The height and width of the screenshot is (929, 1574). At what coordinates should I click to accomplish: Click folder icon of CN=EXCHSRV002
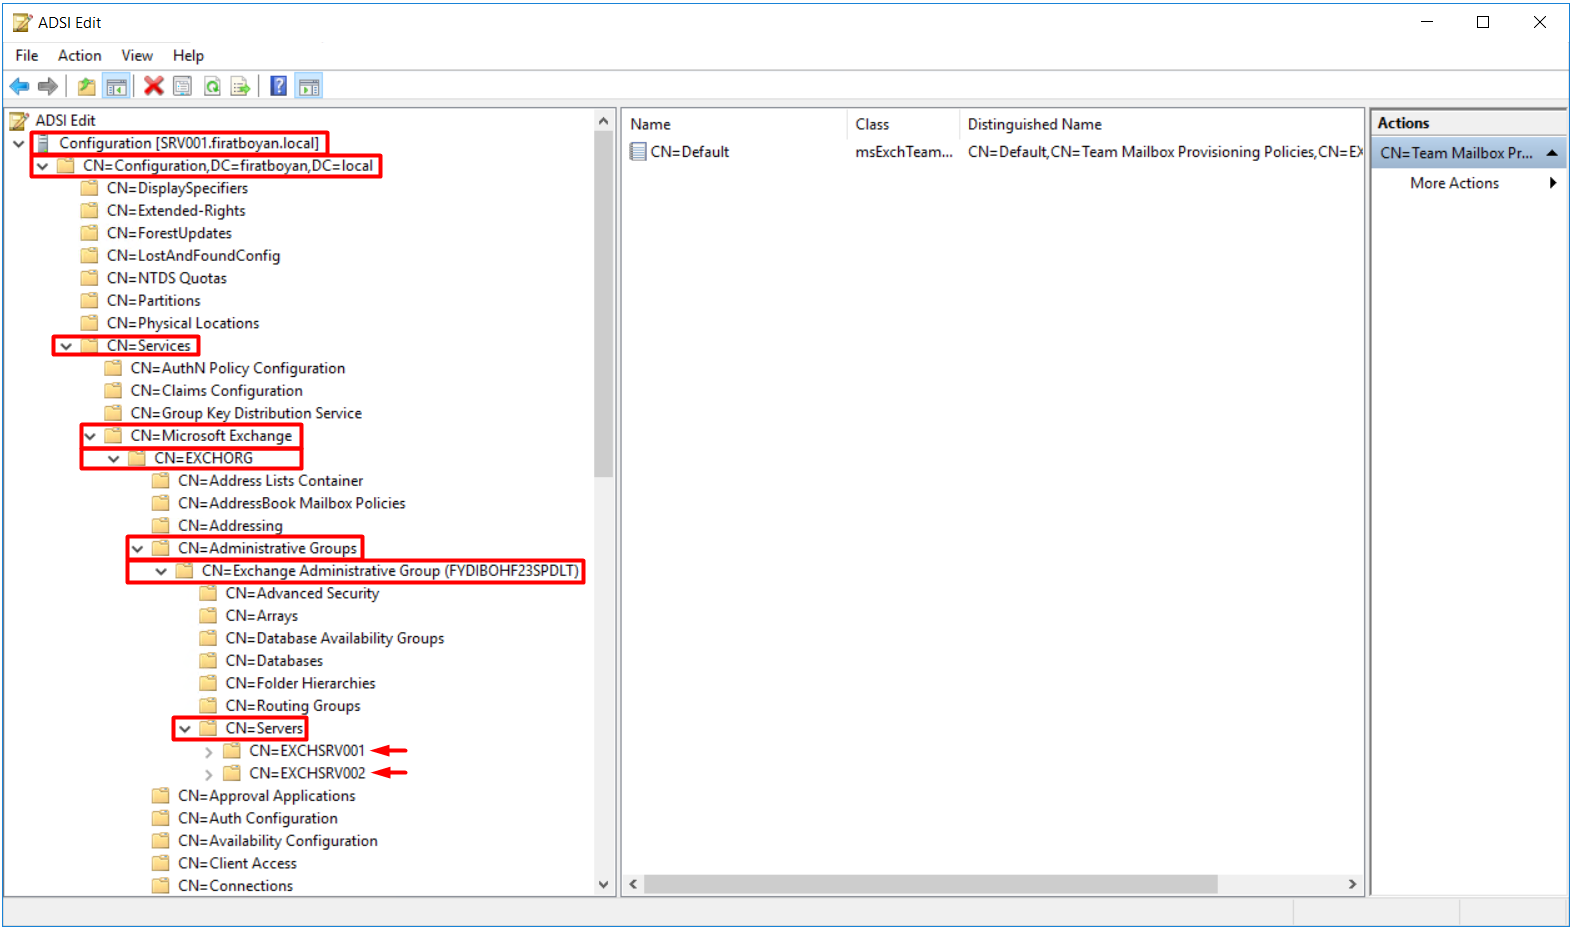[232, 773]
